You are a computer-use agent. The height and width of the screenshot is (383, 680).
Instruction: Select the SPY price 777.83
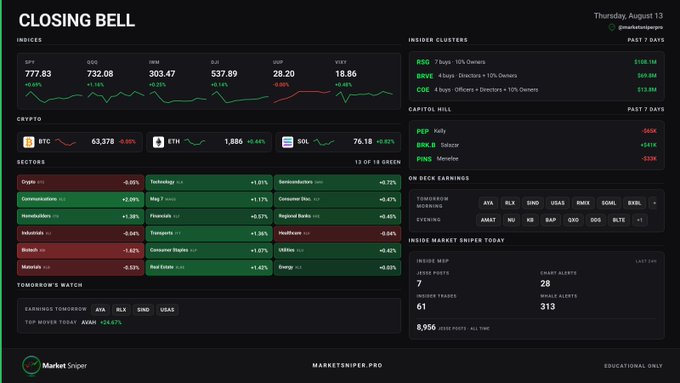pos(38,74)
